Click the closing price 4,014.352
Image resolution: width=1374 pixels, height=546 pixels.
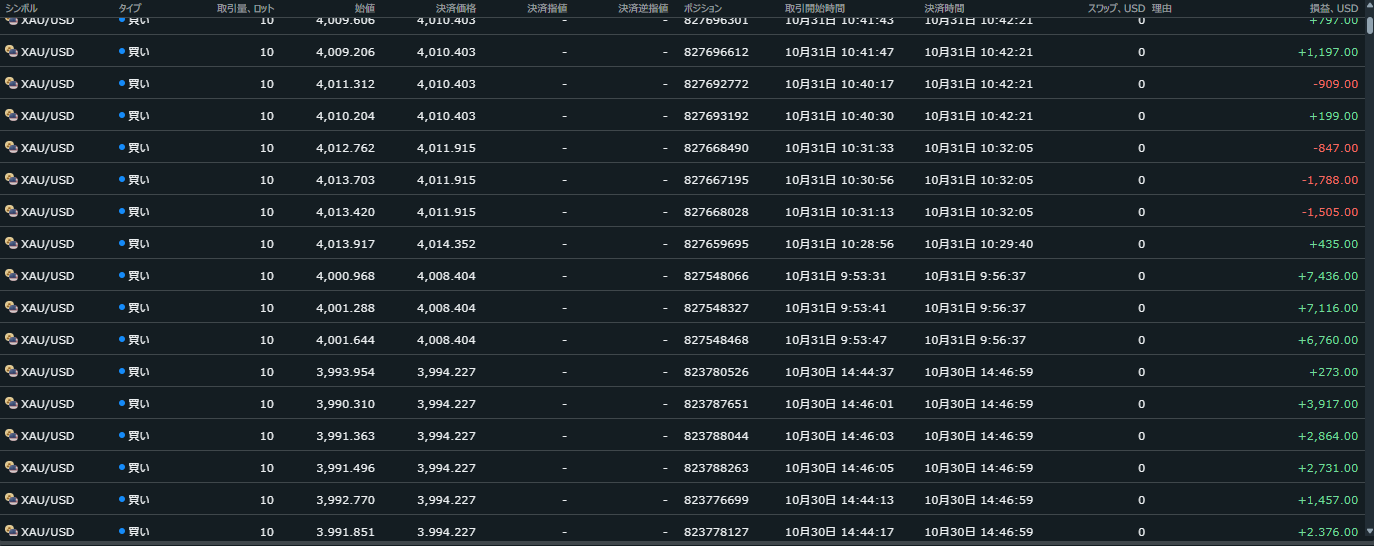446,244
